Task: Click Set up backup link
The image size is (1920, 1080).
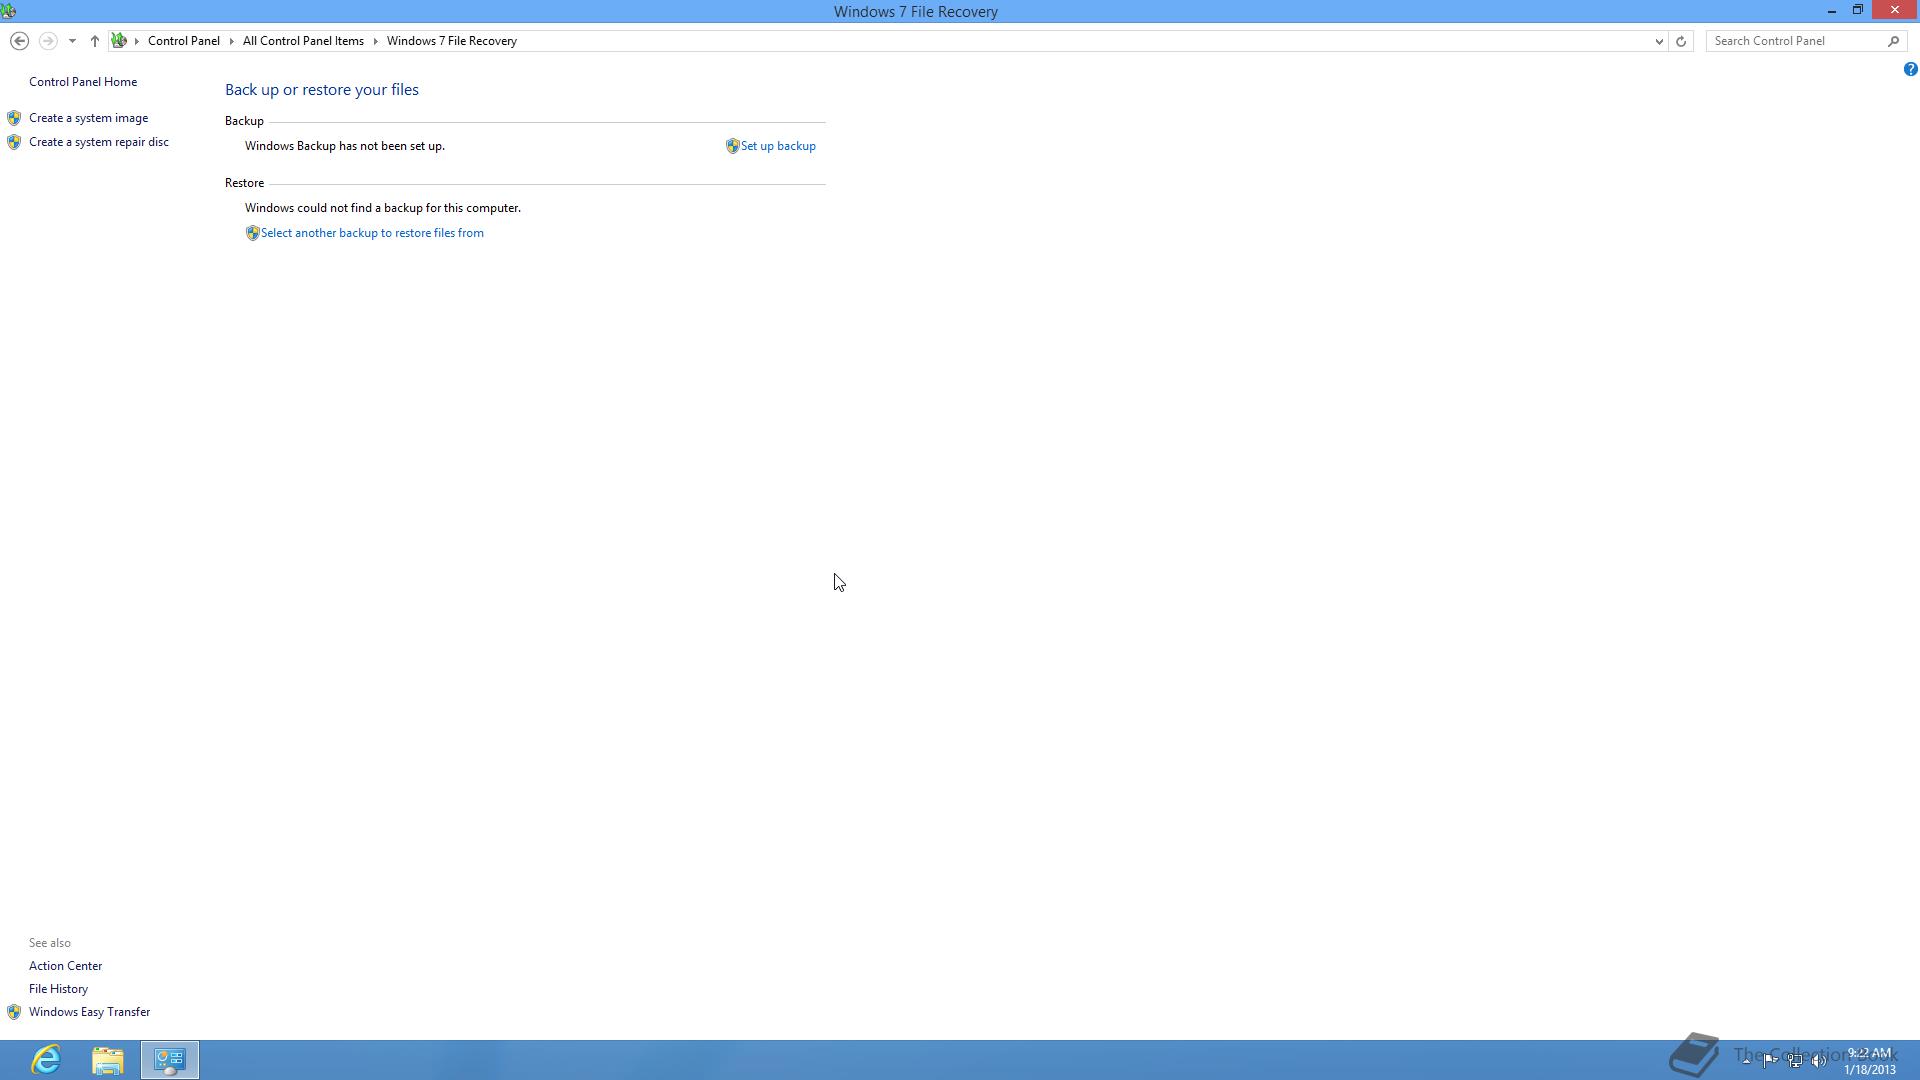Action: 778,146
